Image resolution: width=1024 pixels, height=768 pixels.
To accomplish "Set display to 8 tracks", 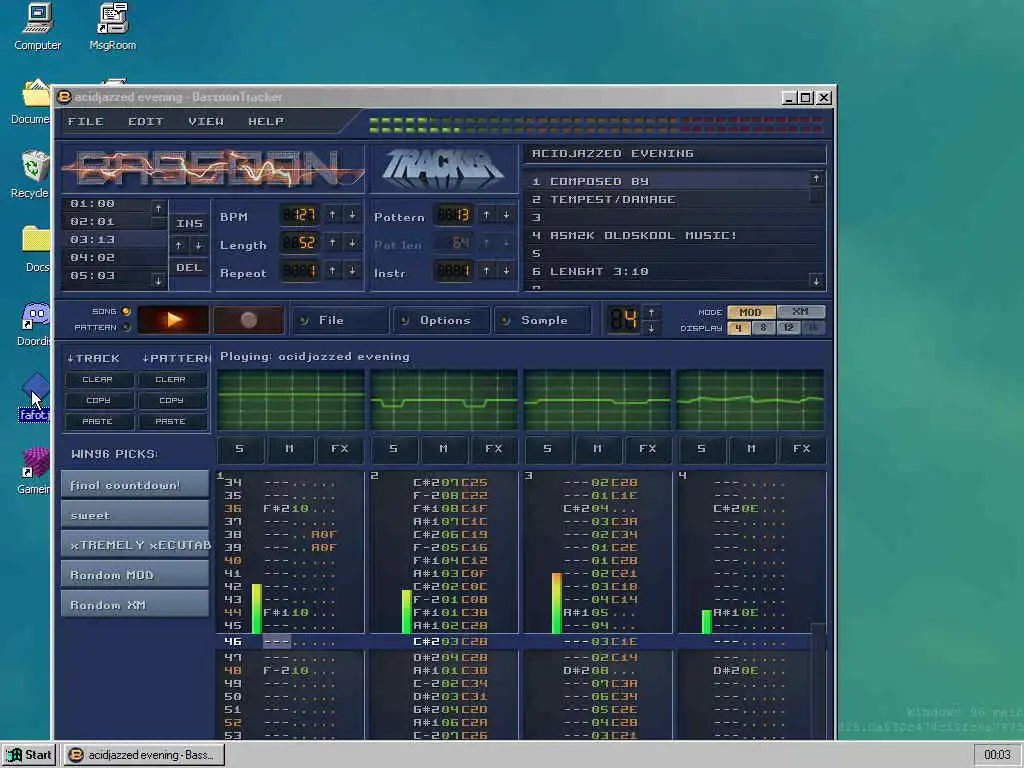I will 763,328.
